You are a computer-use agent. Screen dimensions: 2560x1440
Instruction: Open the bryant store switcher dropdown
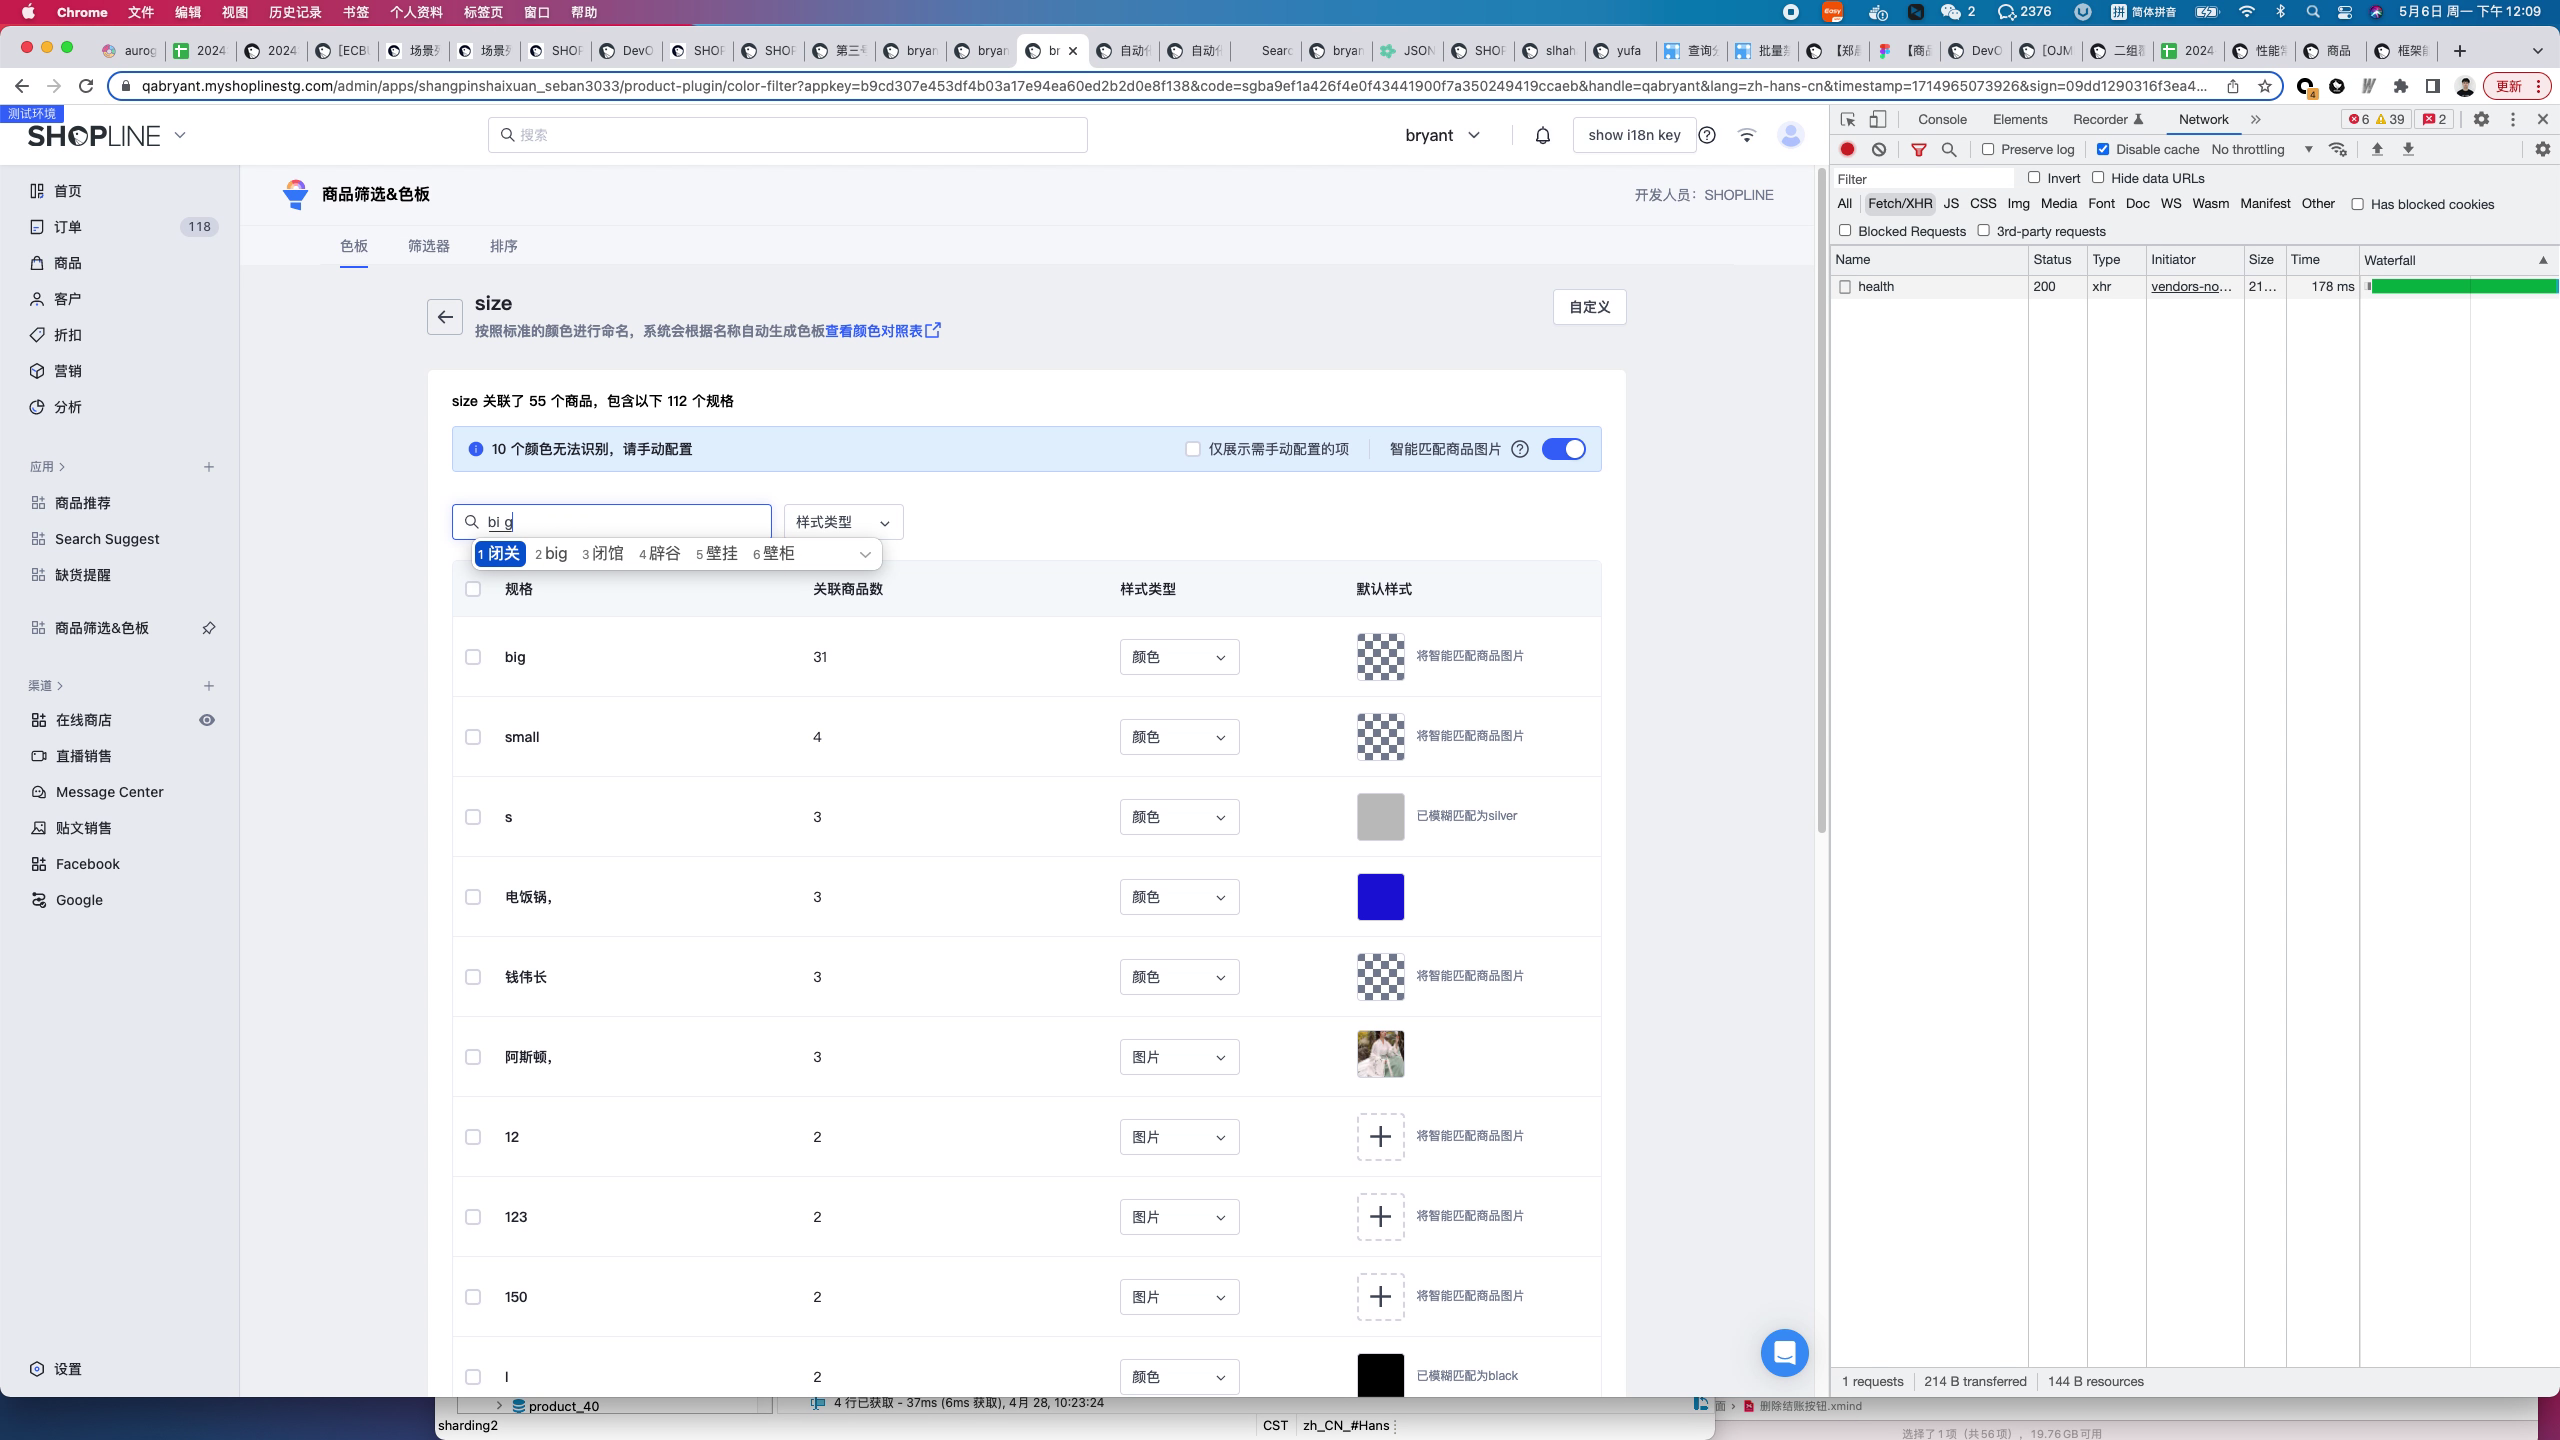pos(1442,135)
